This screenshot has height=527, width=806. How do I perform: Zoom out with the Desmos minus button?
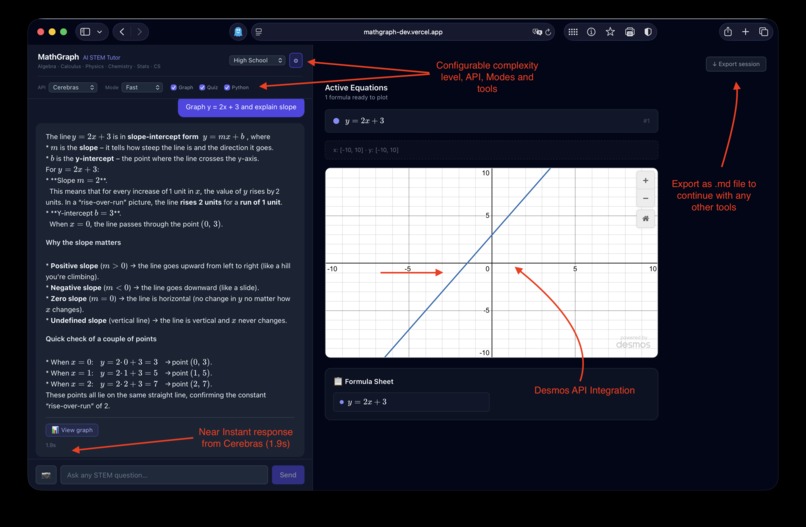pos(646,198)
